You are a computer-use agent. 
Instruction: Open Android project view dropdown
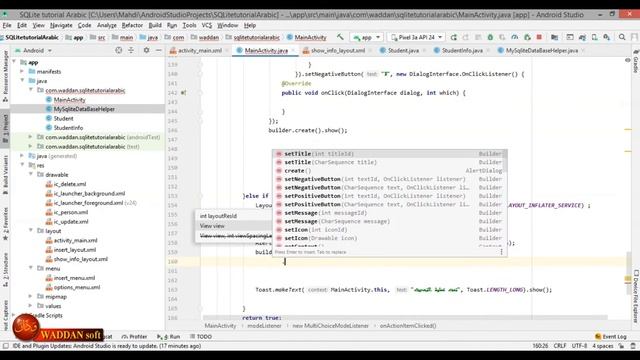click(x=33, y=50)
